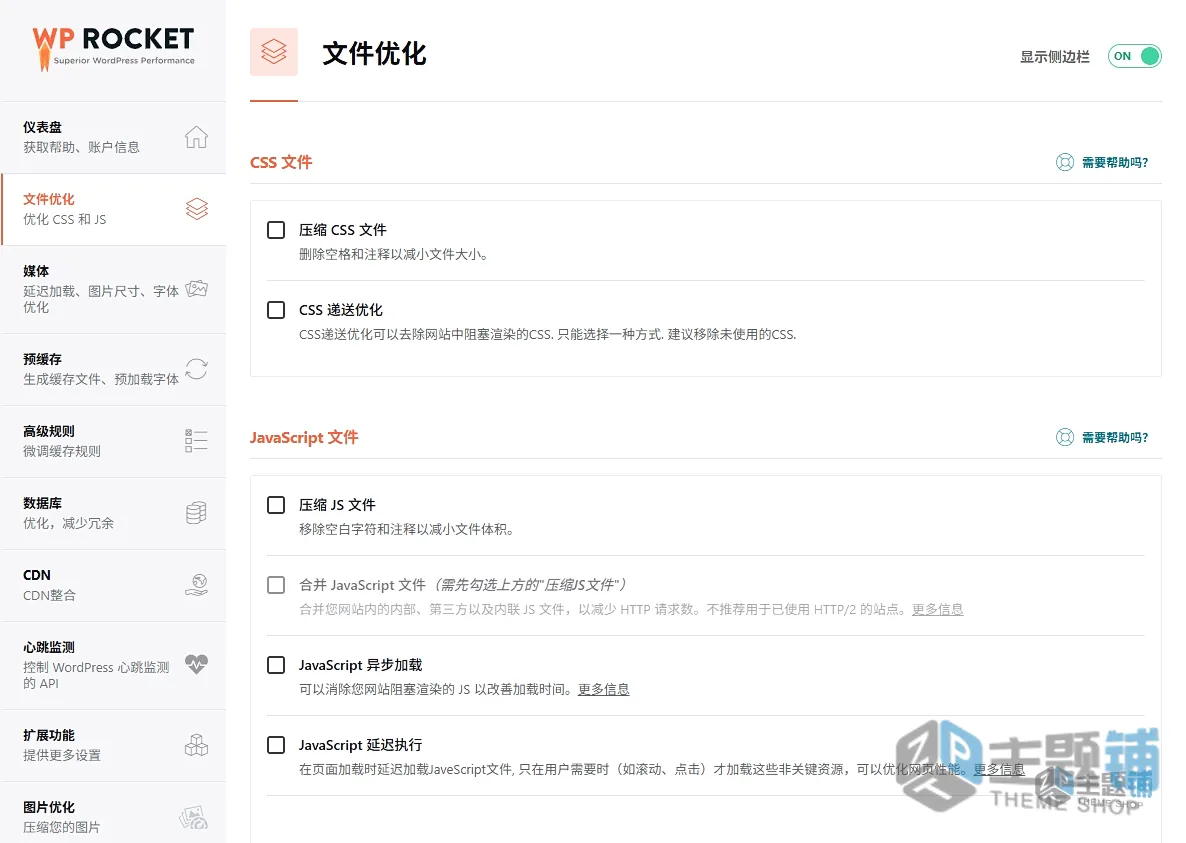Open the 高级规则 settings tab
Image resolution: width=1186 pixels, height=843 pixels.
pyautogui.click(x=113, y=442)
